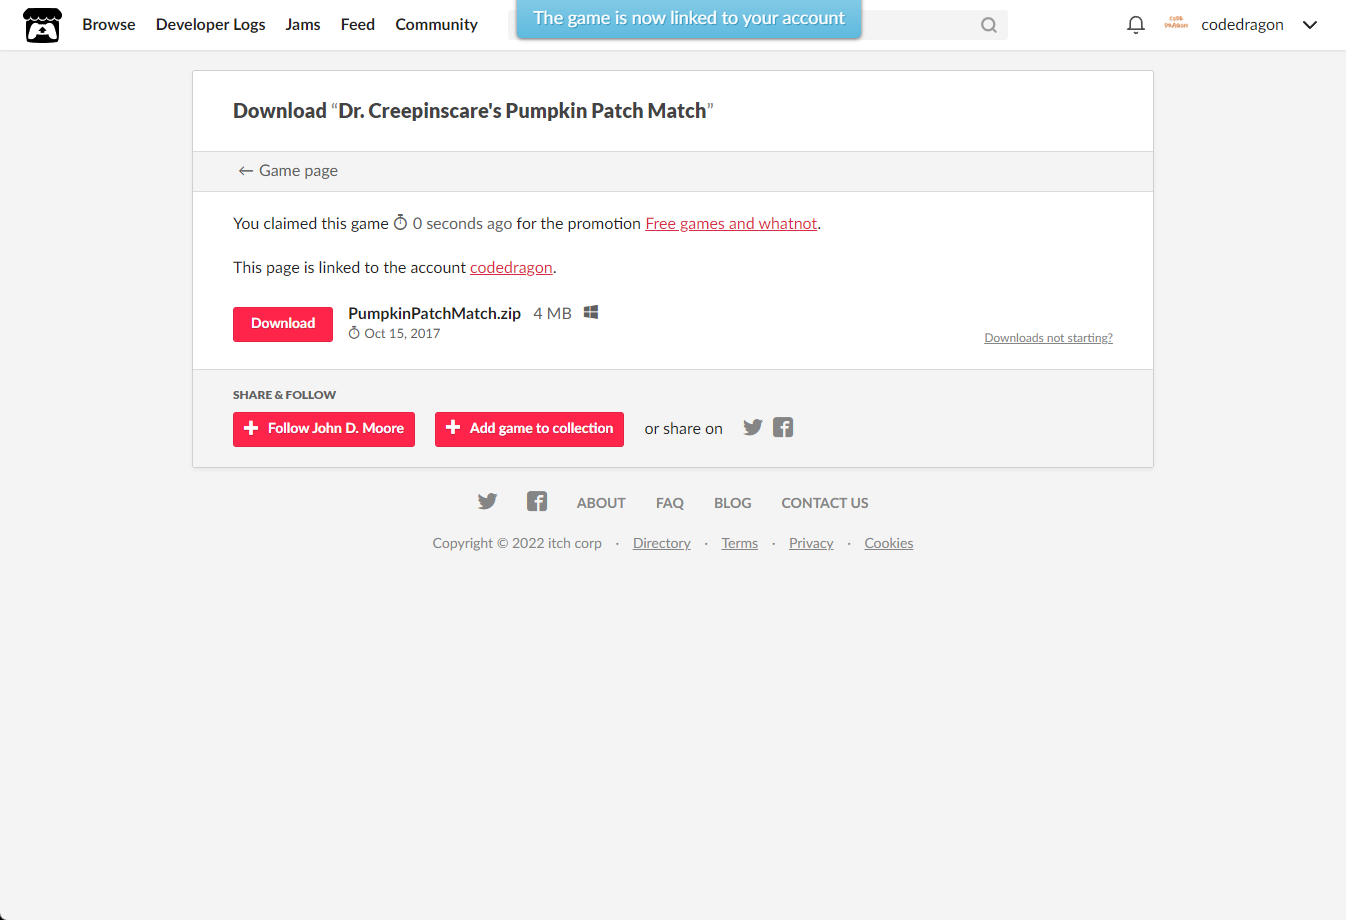The width and height of the screenshot is (1346, 920).
Task: Click the '4 MB' file size
Action: pos(552,313)
